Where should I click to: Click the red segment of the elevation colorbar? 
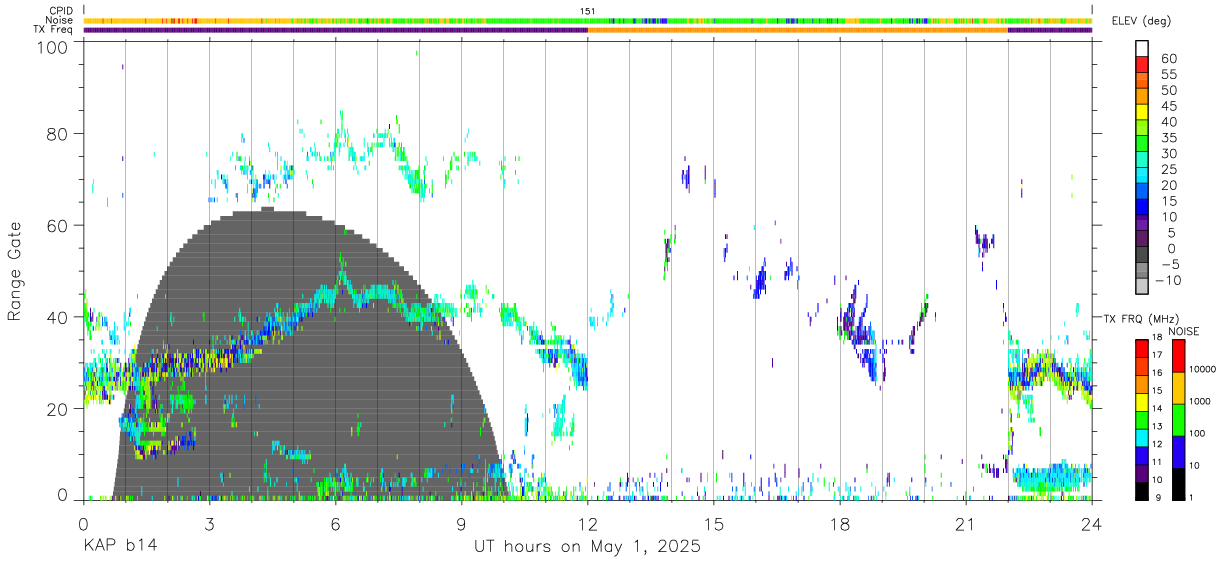1144,66
